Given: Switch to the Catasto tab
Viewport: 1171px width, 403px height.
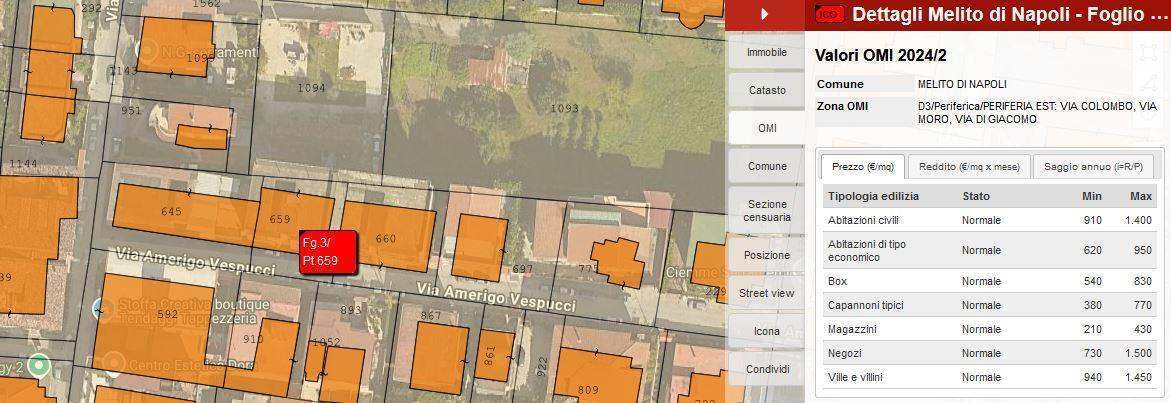Looking at the screenshot, I should (x=767, y=90).
